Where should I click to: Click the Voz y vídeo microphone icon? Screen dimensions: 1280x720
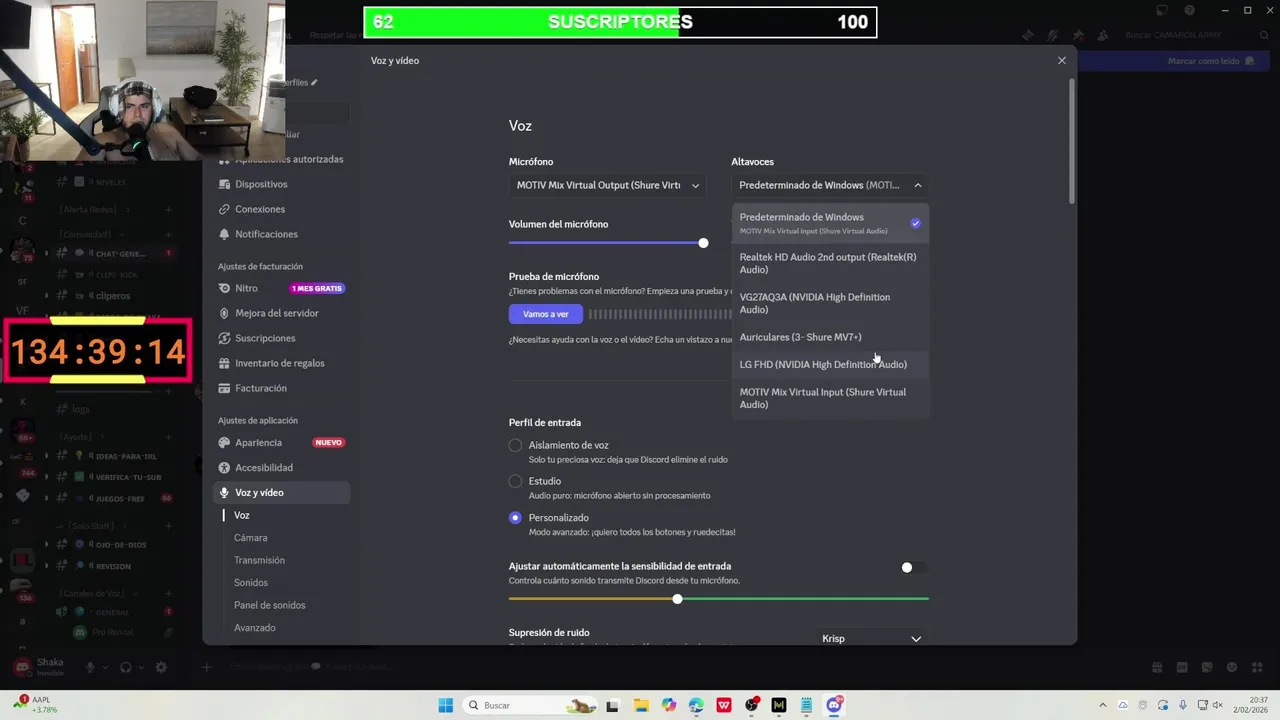(x=225, y=492)
